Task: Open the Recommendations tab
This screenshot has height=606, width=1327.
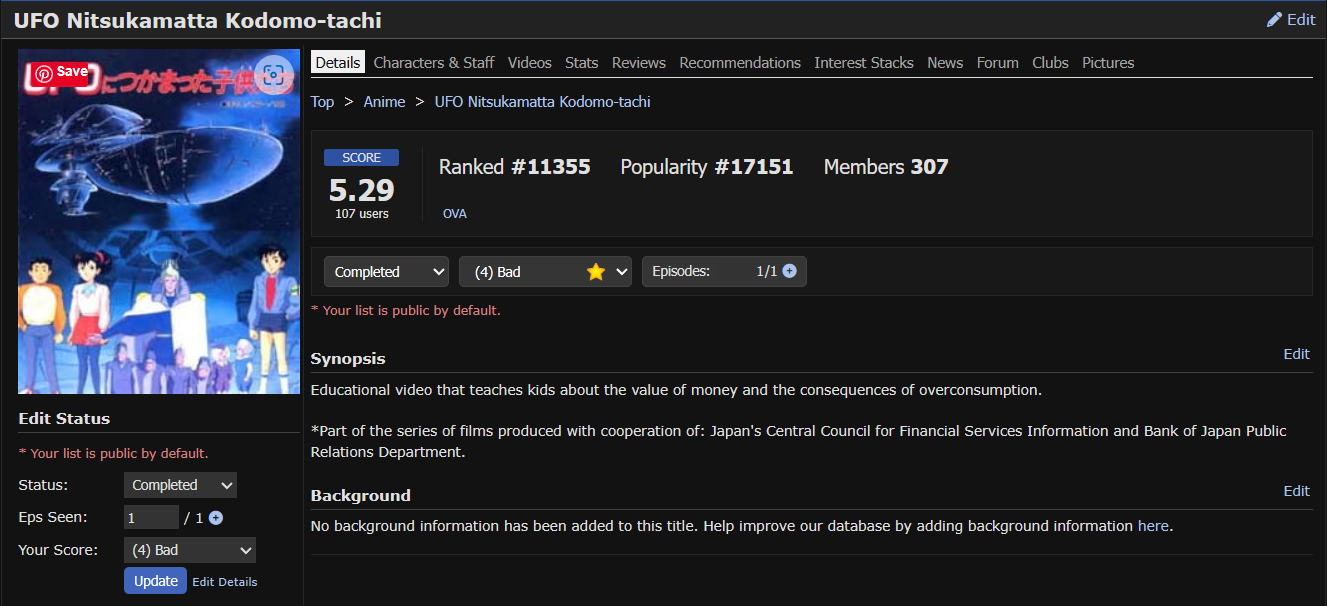Action: point(740,62)
